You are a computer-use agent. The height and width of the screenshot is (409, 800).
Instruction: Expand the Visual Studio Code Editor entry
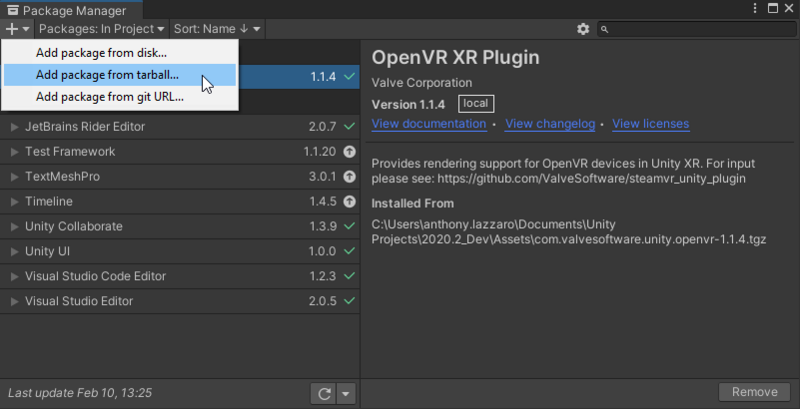[x=14, y=277]
